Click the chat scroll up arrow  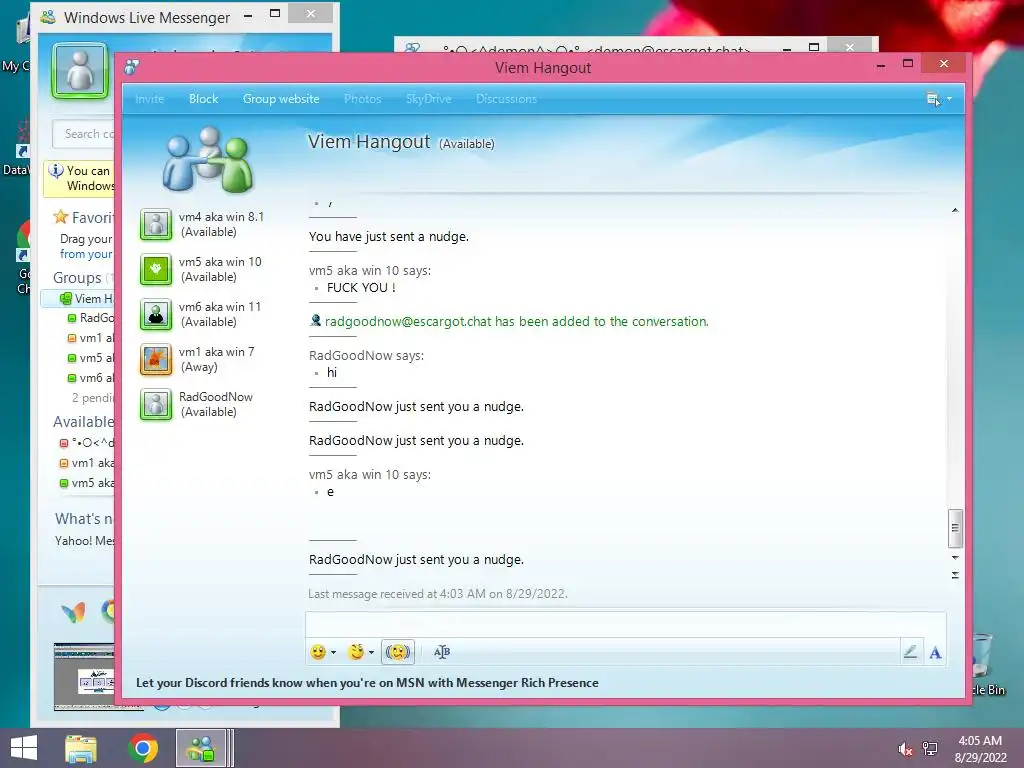[x=955, y=210]
